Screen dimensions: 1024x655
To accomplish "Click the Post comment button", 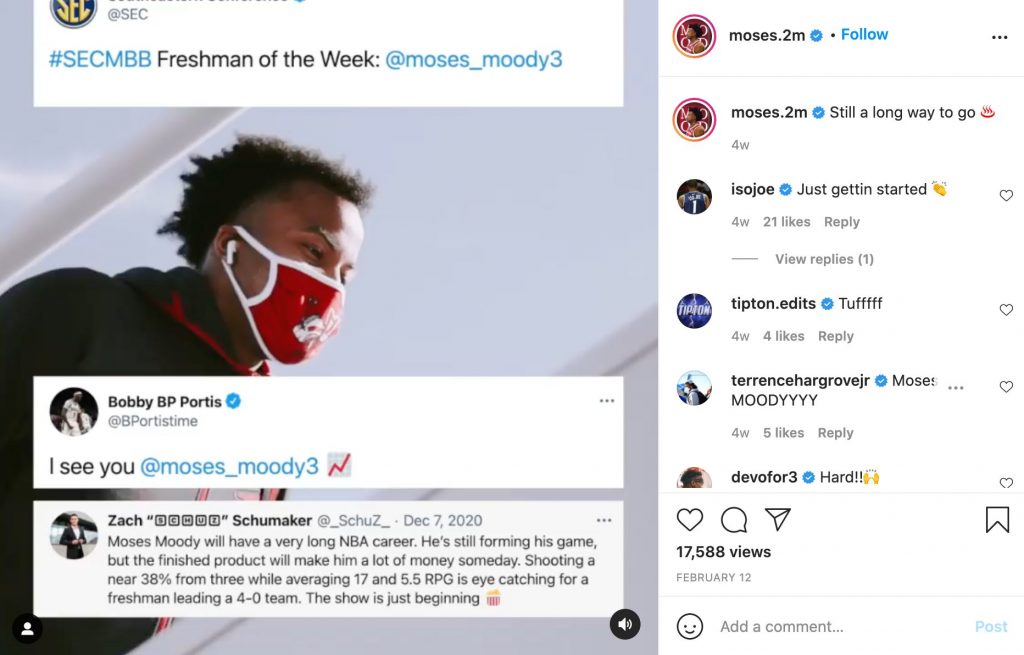I will [991, 627].
